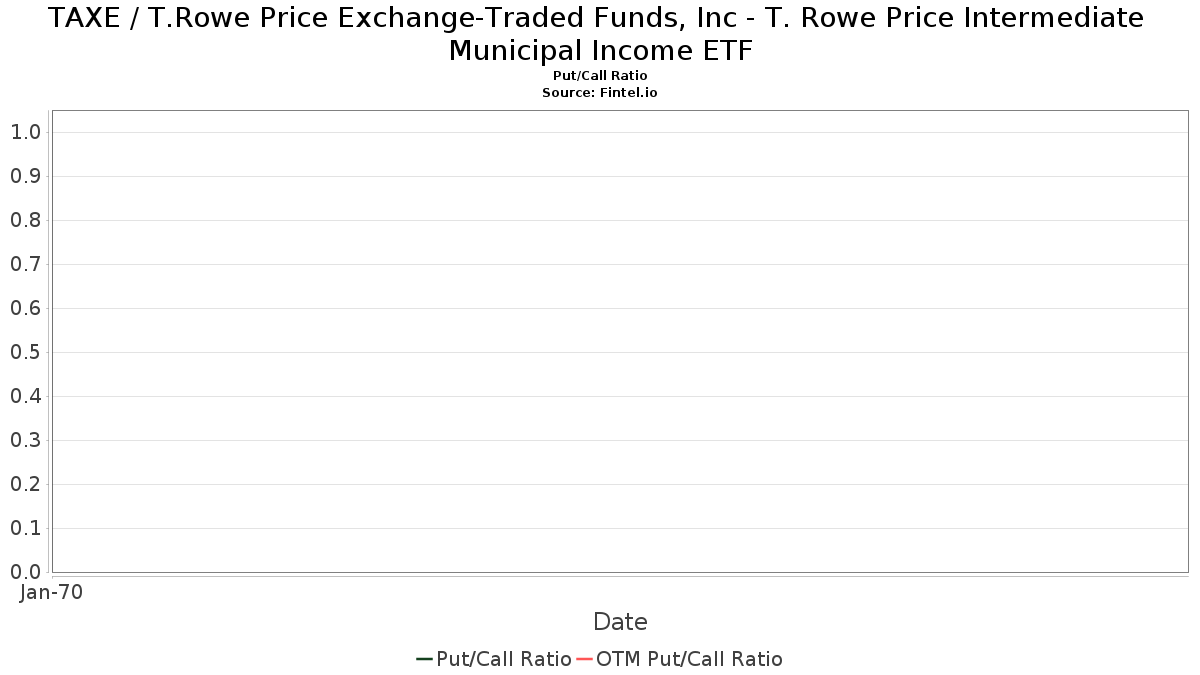Screen dimensions: 1200x675
Task: Click the 0.0 y-axis label
Action: (26, 572)
